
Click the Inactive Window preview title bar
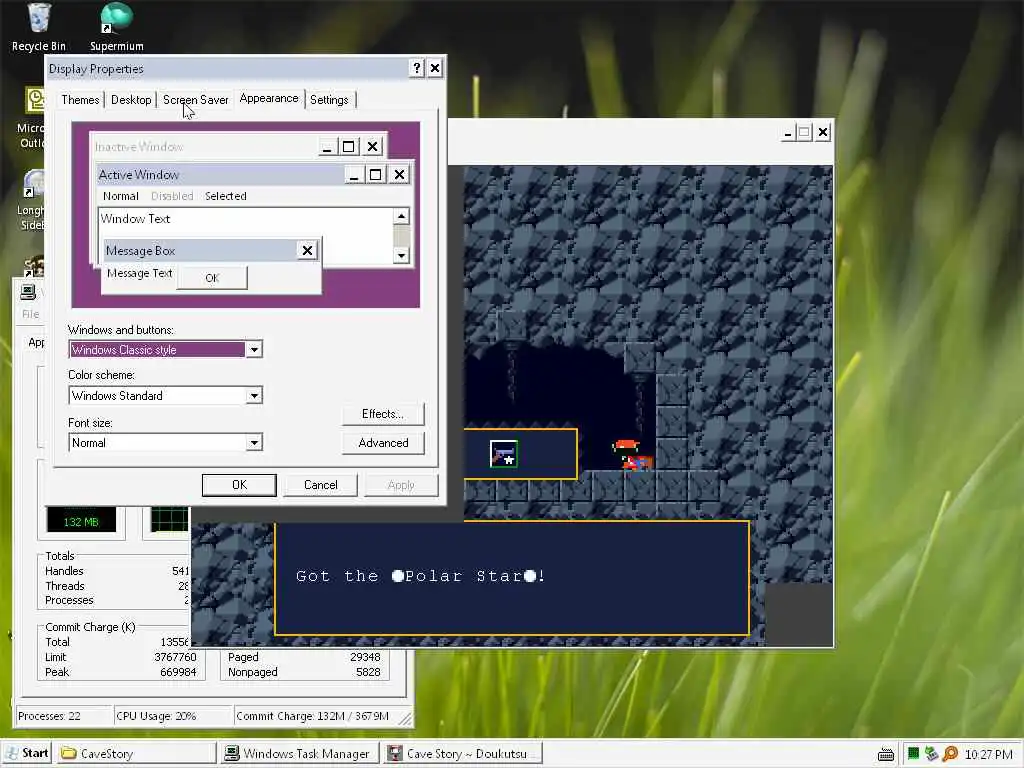(238, 146)
